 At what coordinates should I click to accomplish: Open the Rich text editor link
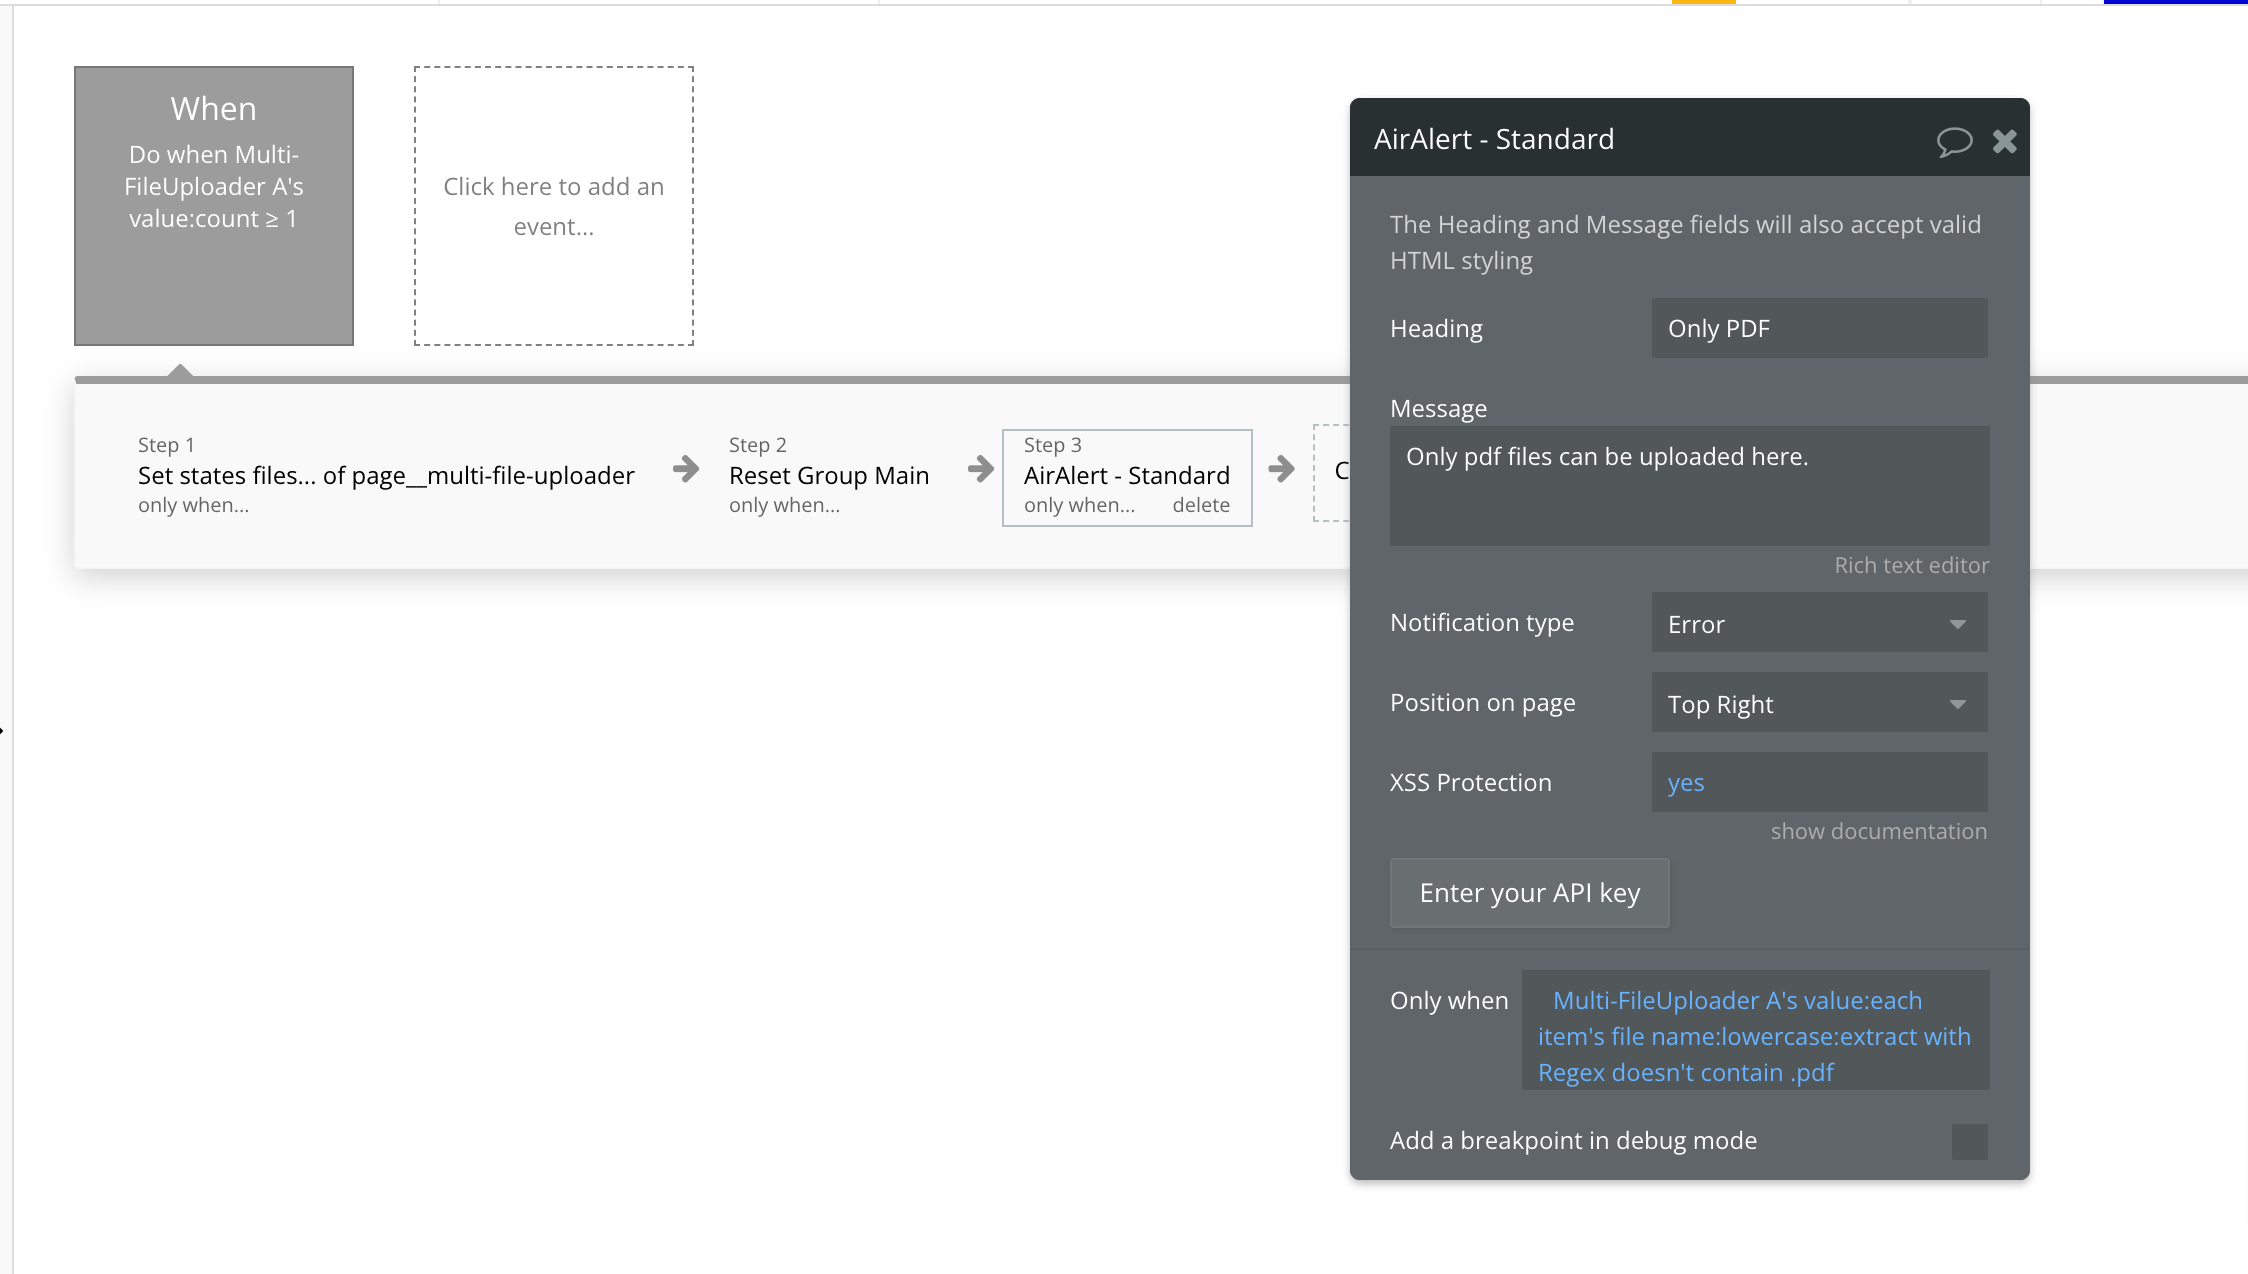pos(1911,566)
